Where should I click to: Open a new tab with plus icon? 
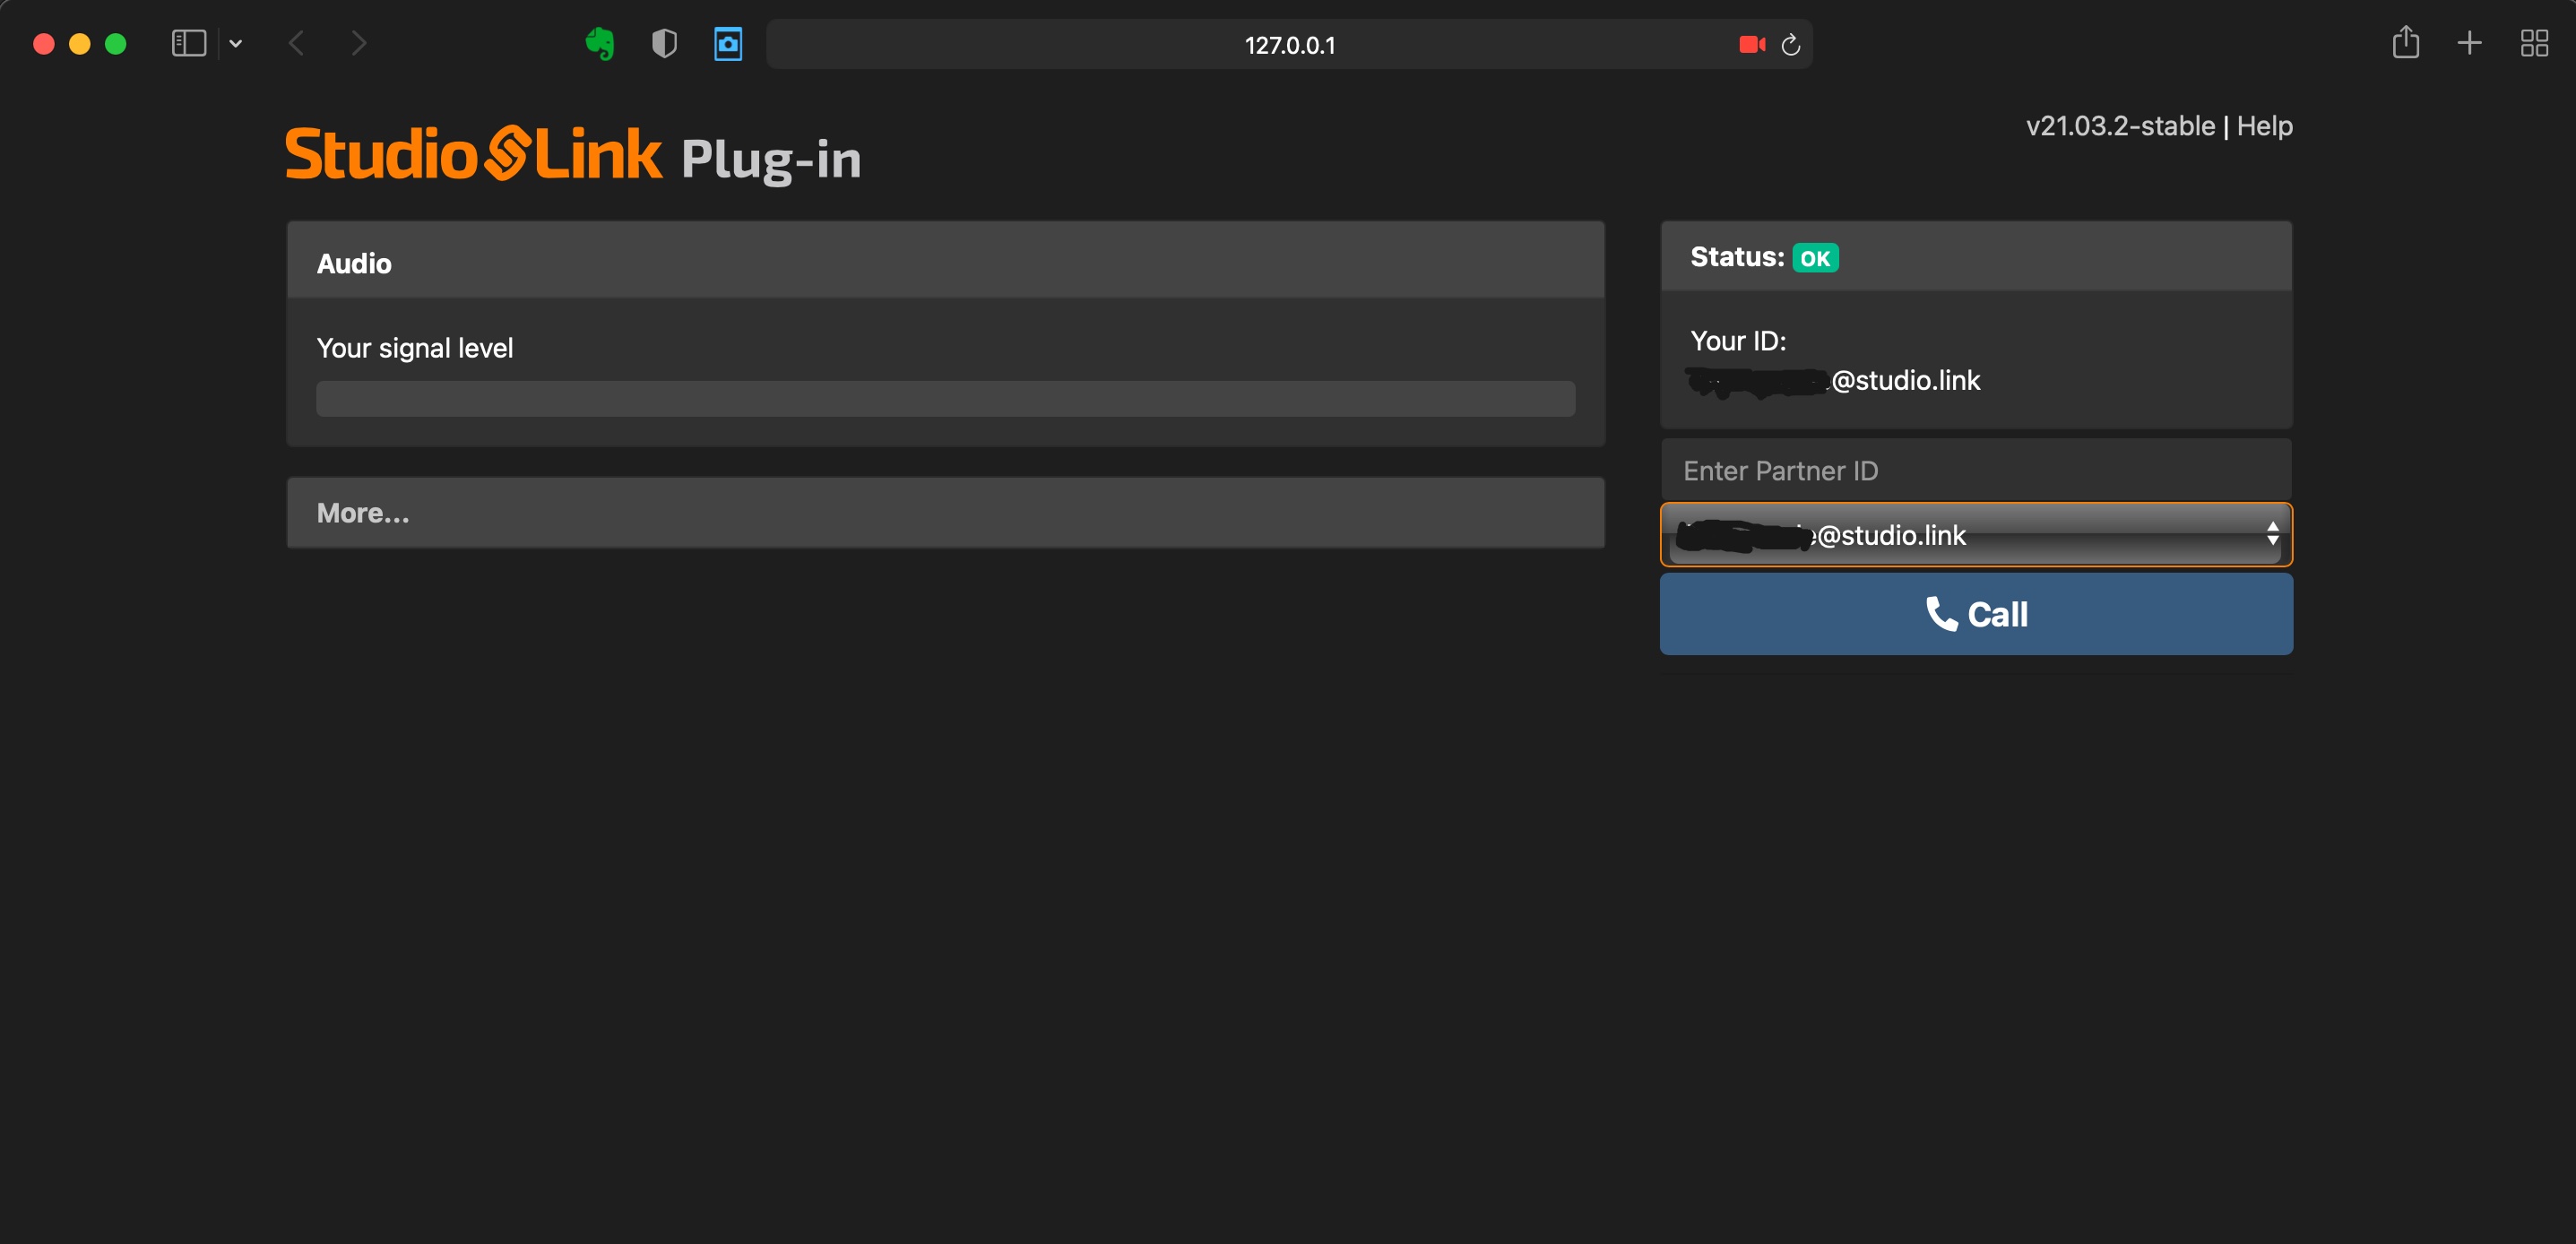pos(2469,43)
